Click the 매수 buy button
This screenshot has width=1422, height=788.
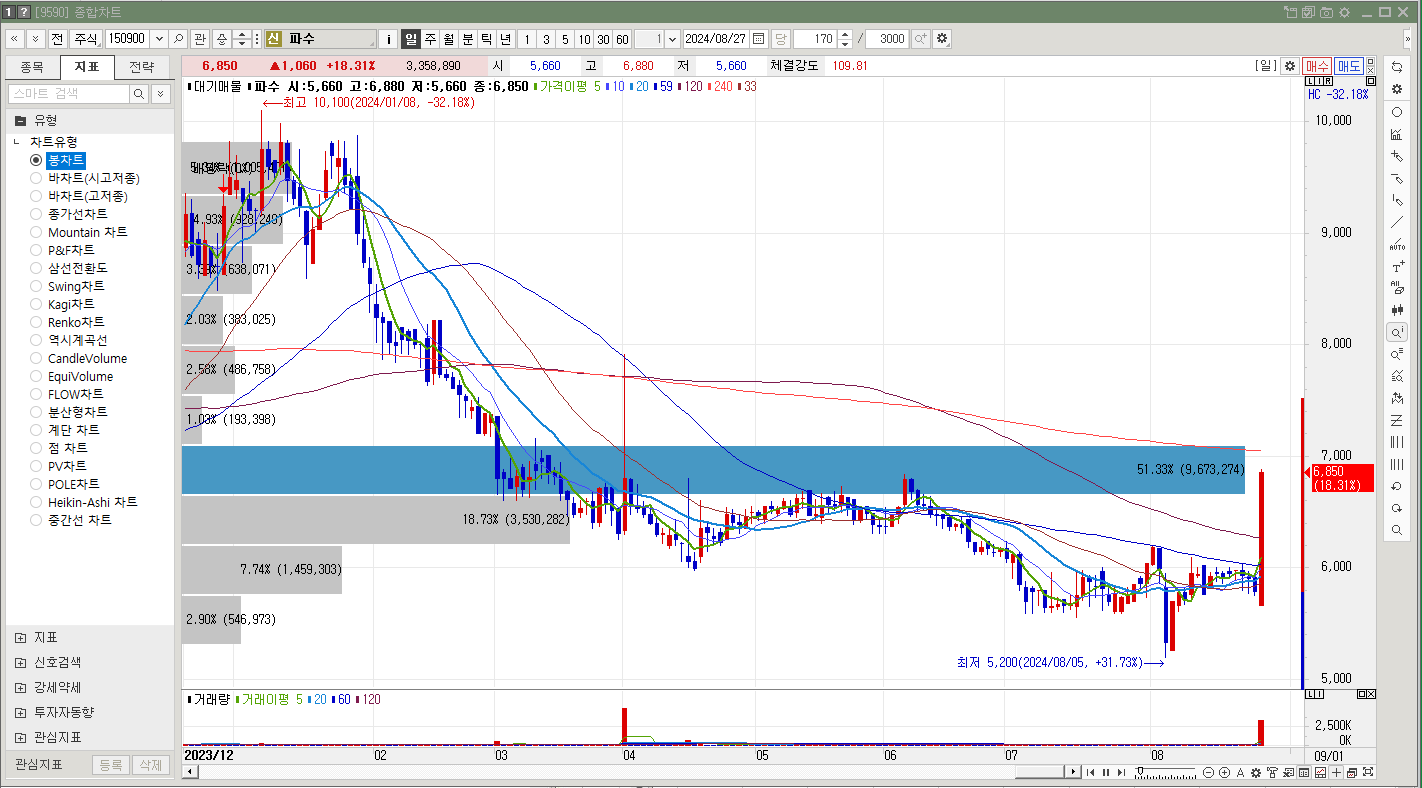point(1317,65)
